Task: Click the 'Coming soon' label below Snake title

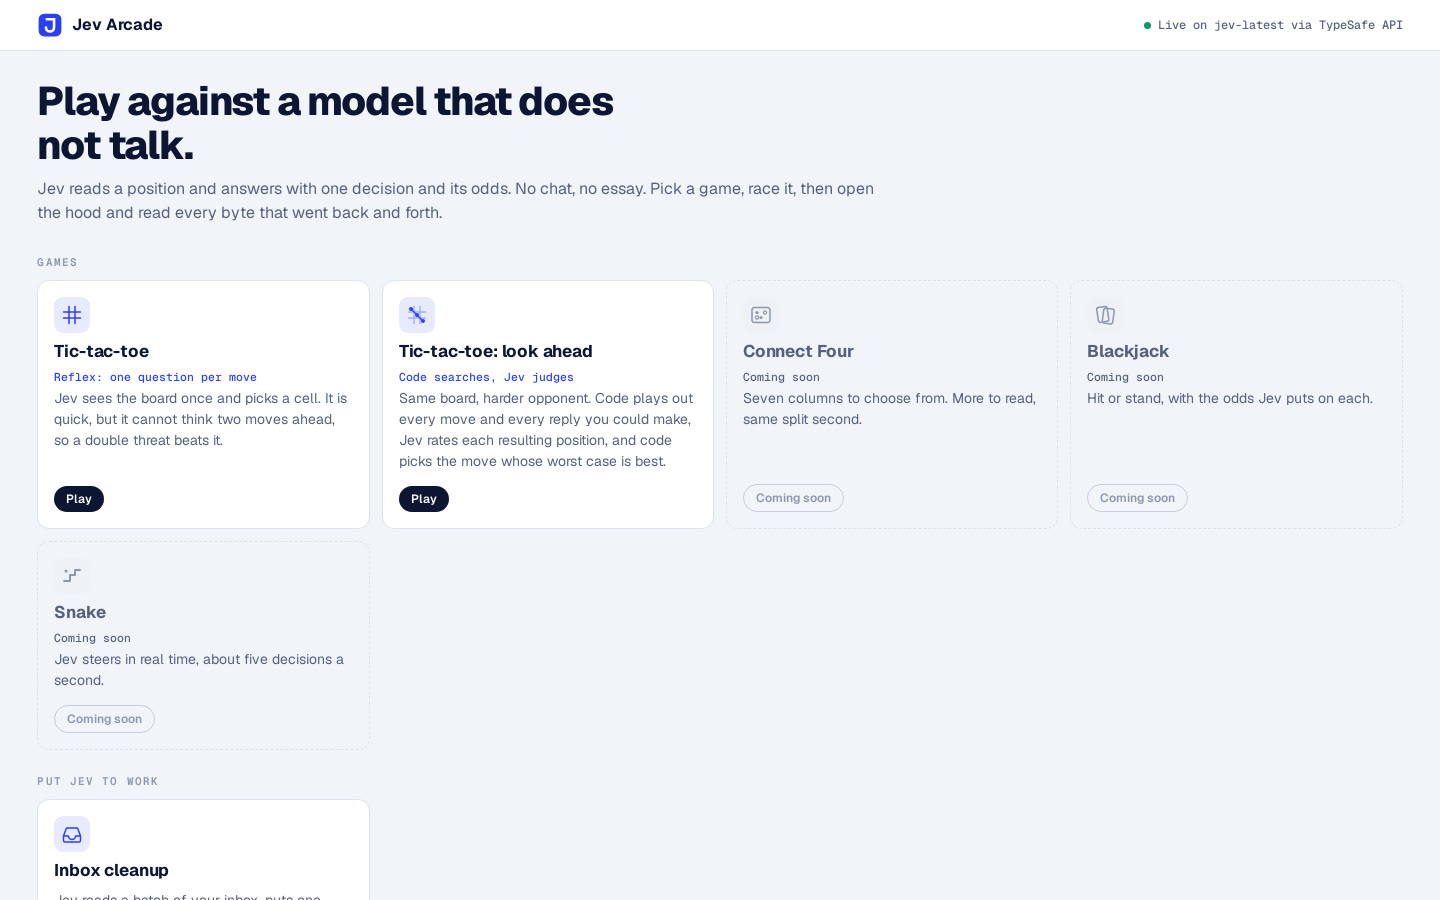Action: (92, 638)
